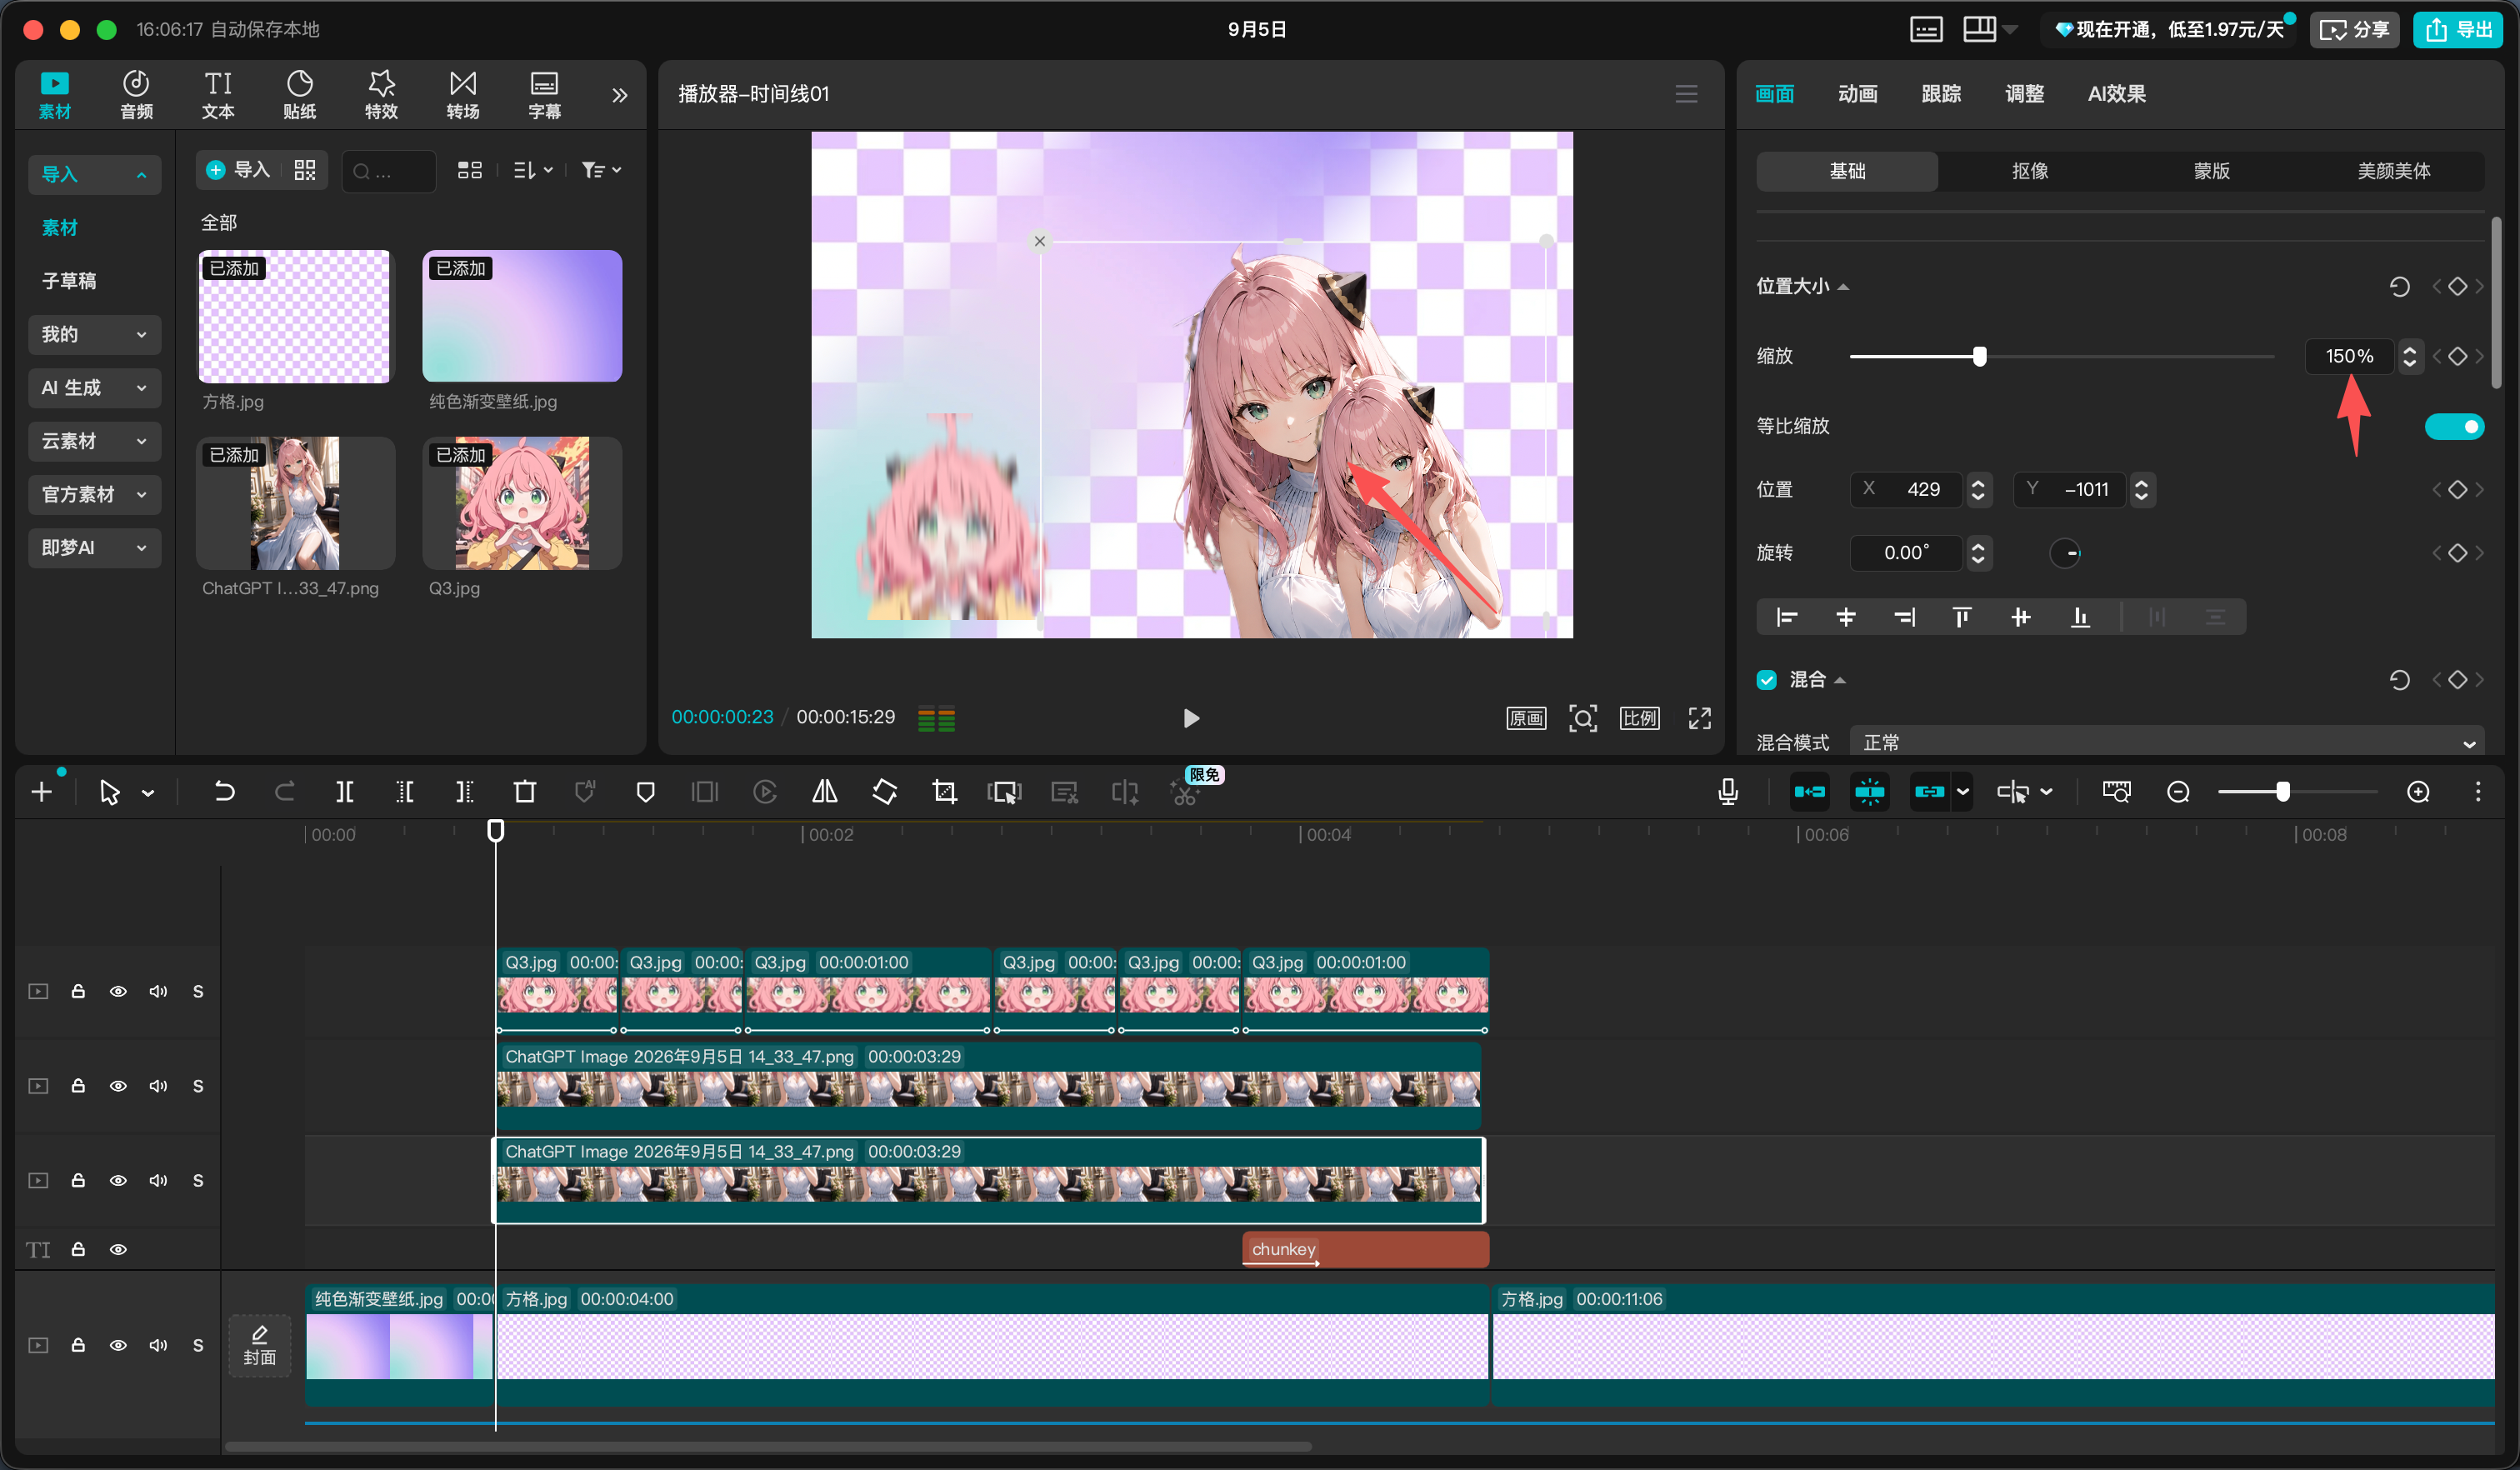
Task: Click the mirror flip icon in timeline toolbar
Action: tap(825, 792)
